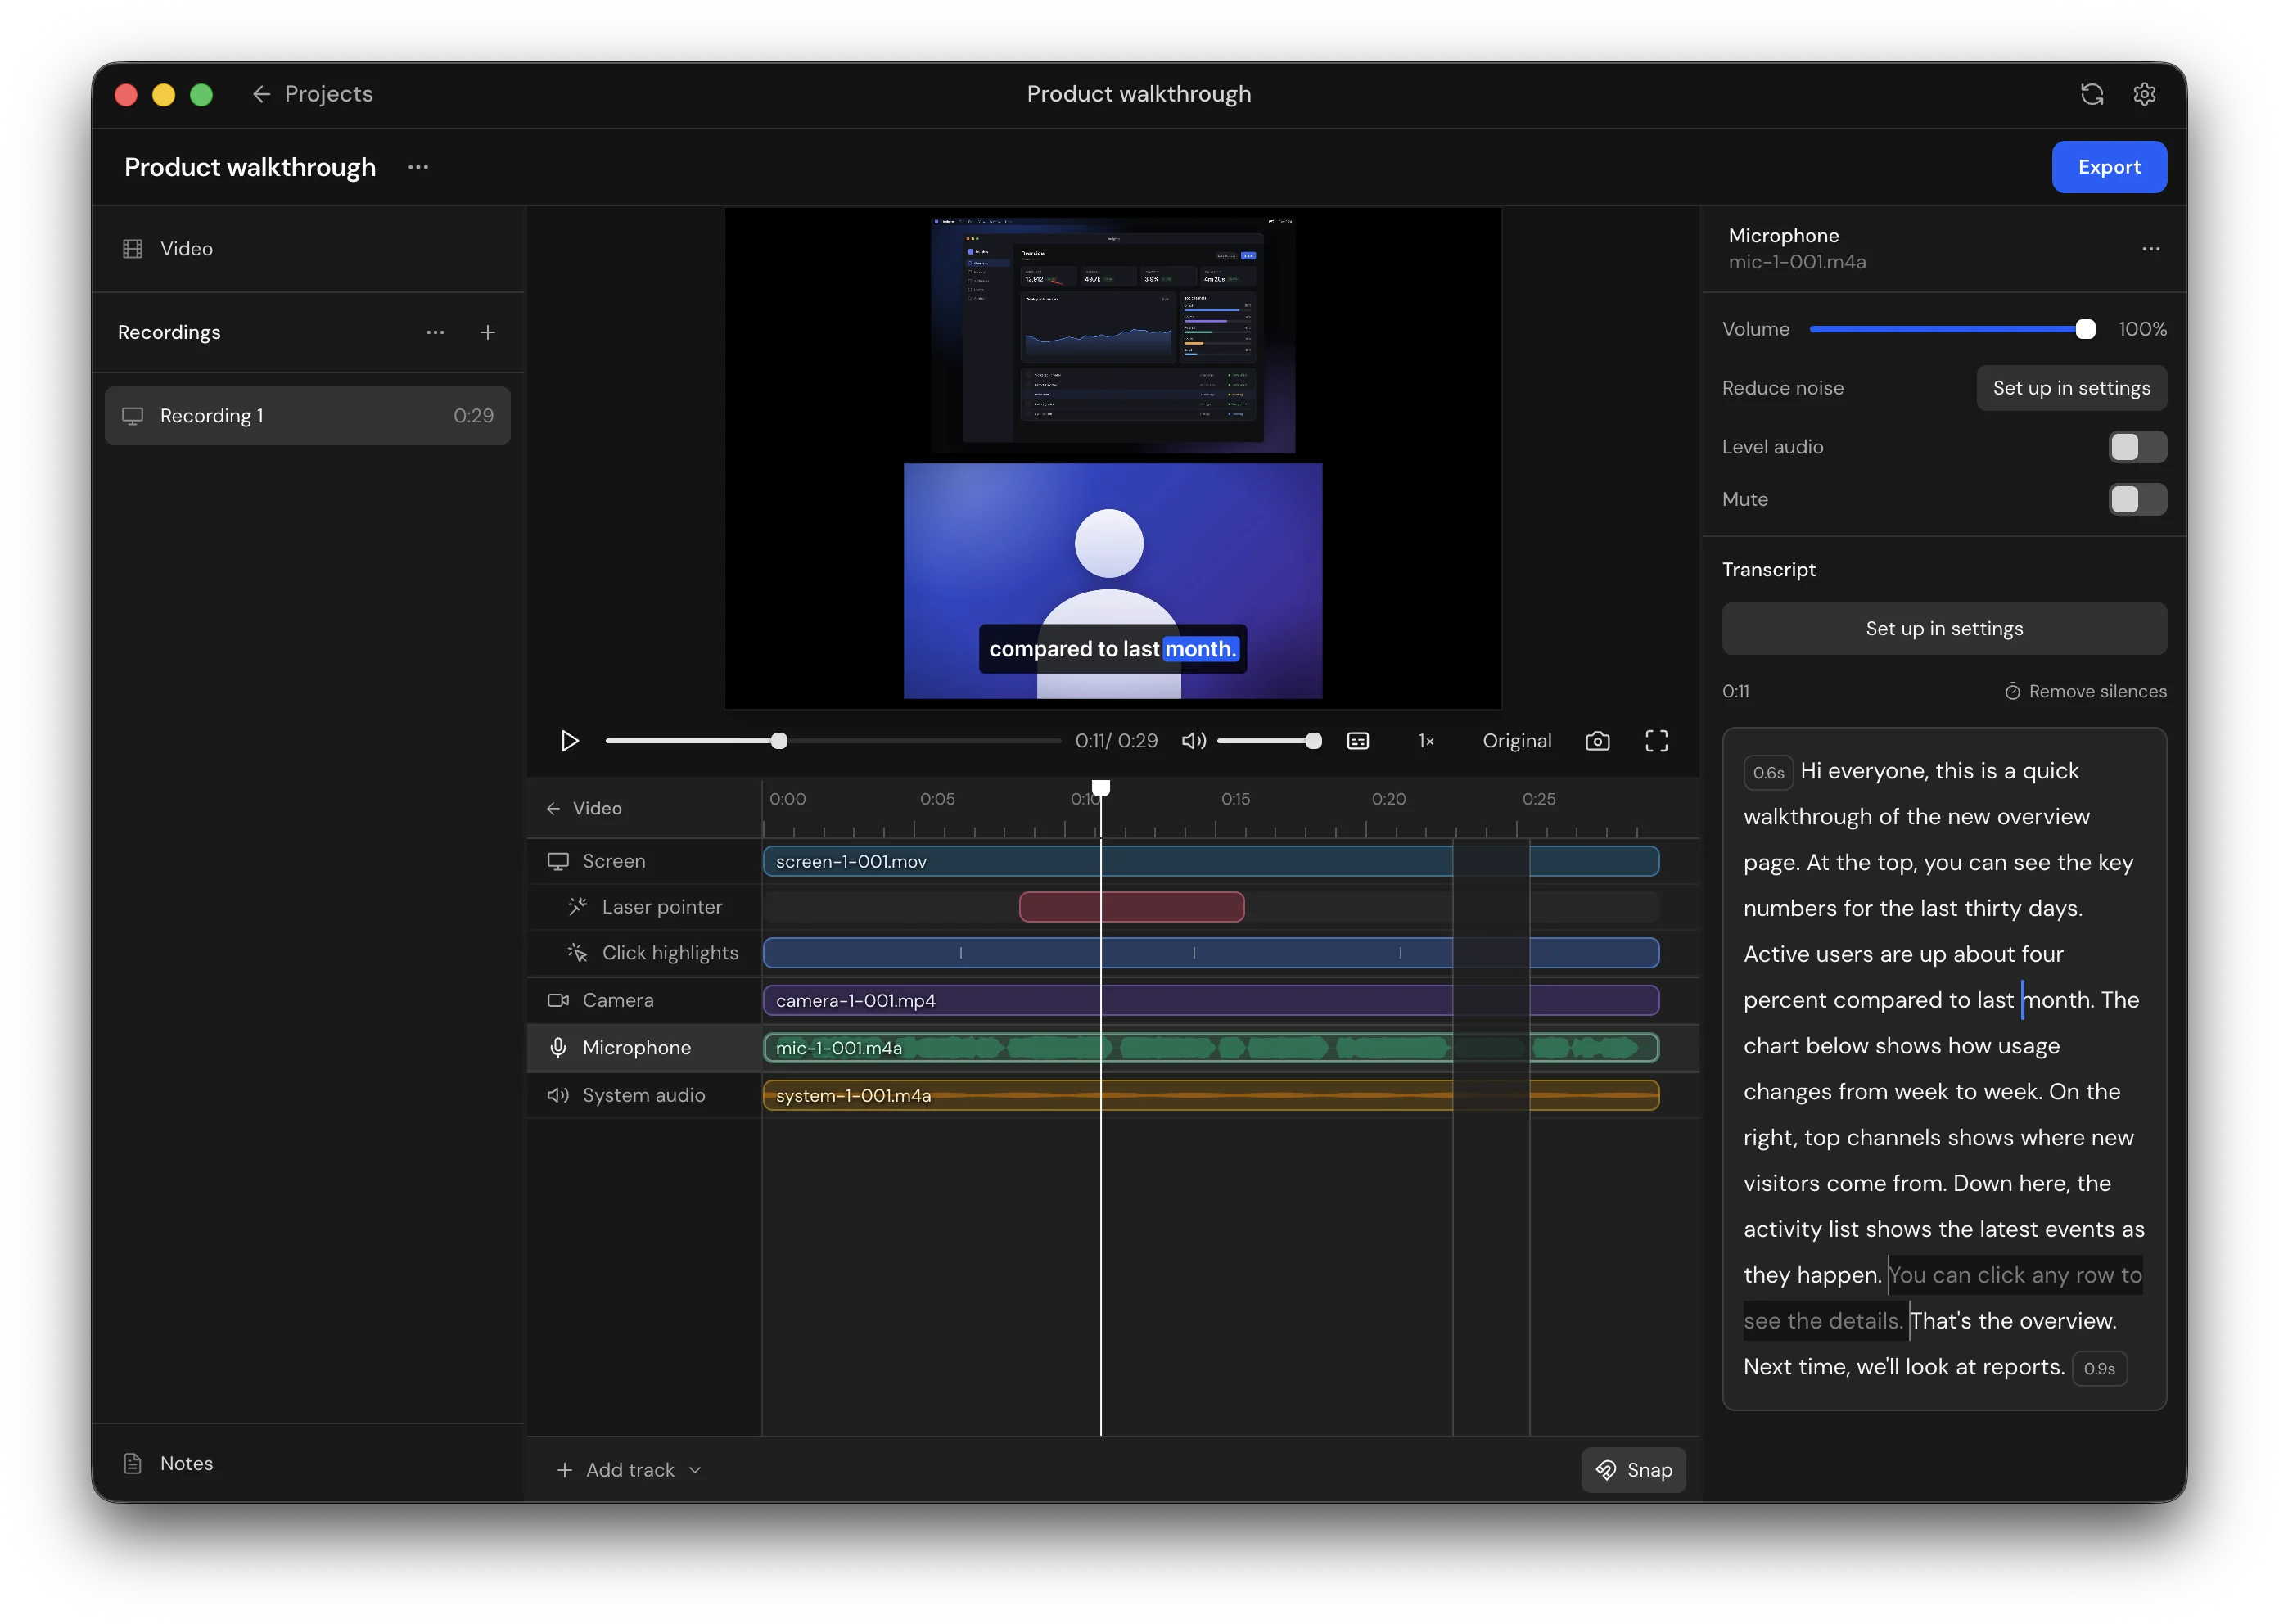Click the system-1-001.m4a audio clip
The width and height of the screenshot is (2279, 1624).
click(1210, 1095)
